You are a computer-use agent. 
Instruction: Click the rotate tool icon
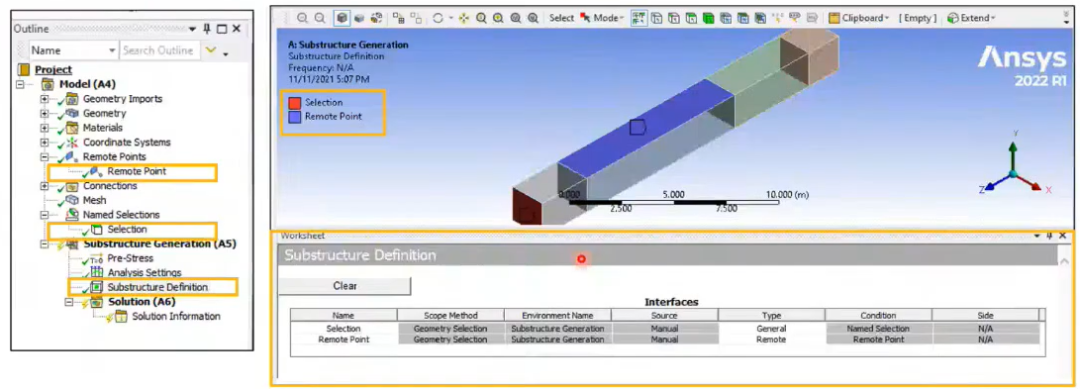tap(437, 18)
